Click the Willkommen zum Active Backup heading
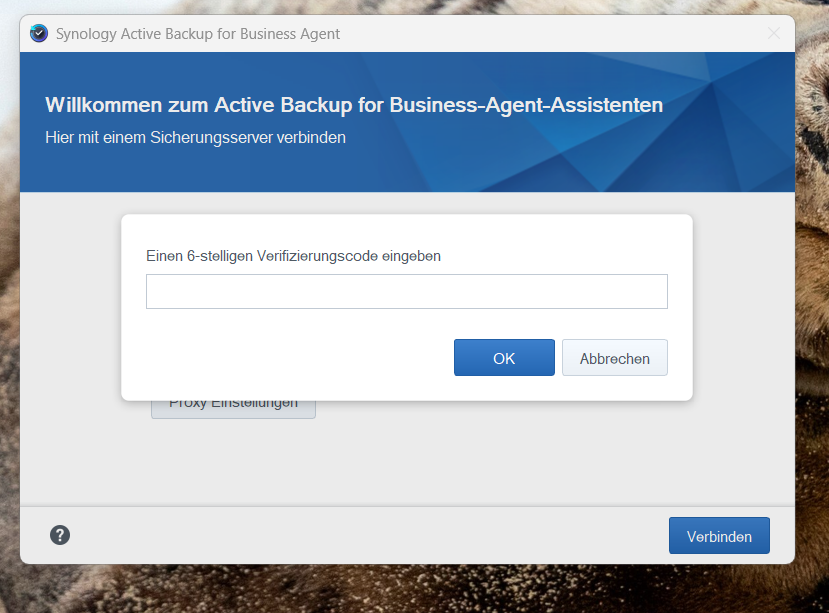This screenshot has width=829, height=613. click(x=354, y=105)
